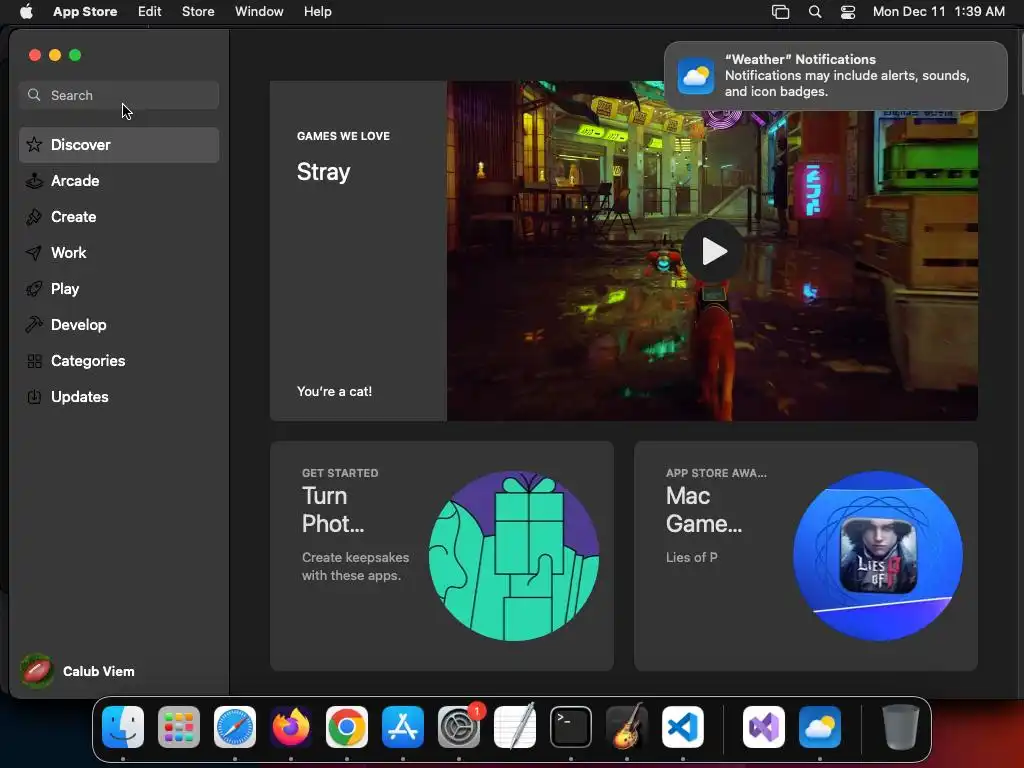Click the Work paper plane icon
Screen dimensions: 1024x768
coord(34,253)
